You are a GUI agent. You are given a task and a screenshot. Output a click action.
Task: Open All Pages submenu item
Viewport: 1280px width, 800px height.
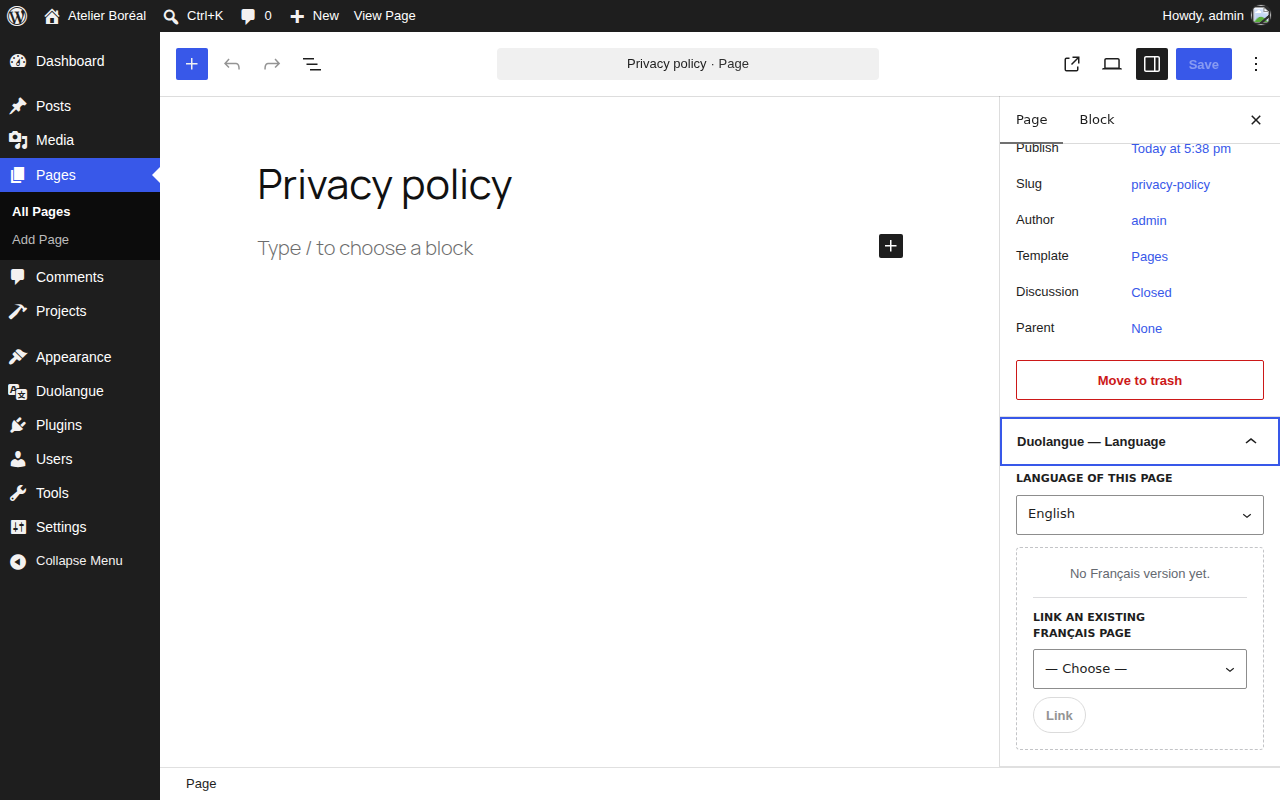tap(41, 212)
